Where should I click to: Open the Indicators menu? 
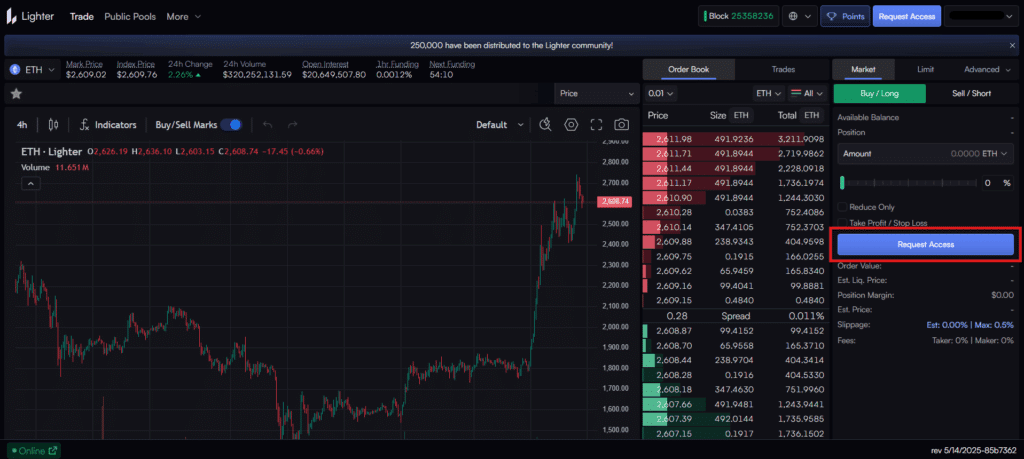pos(108,125)
